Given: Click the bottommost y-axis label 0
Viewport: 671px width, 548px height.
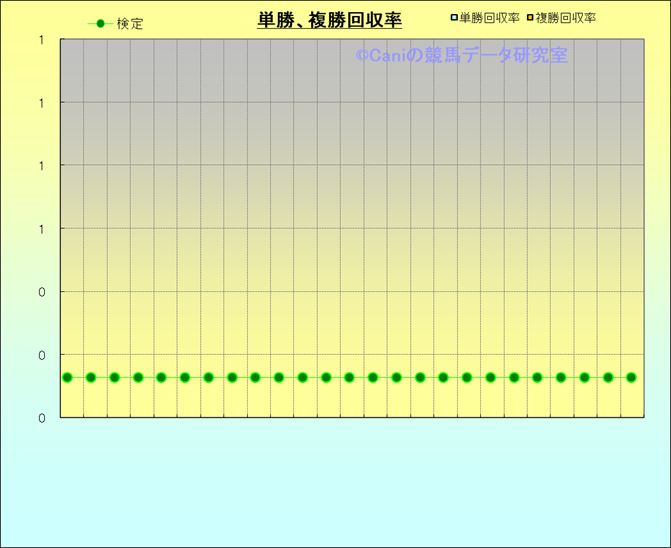Looking at the screenshot, I should click(x=41, y=418).
